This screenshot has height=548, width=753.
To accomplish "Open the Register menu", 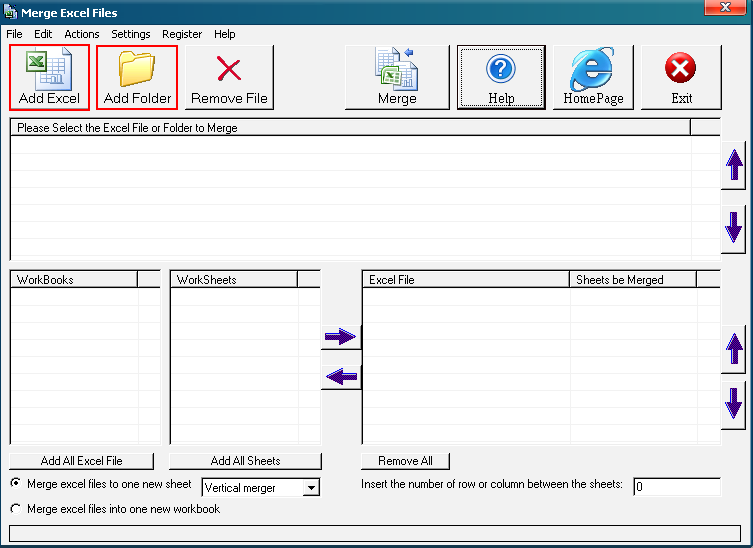I will pyautogui.click(x=182, y=34).
